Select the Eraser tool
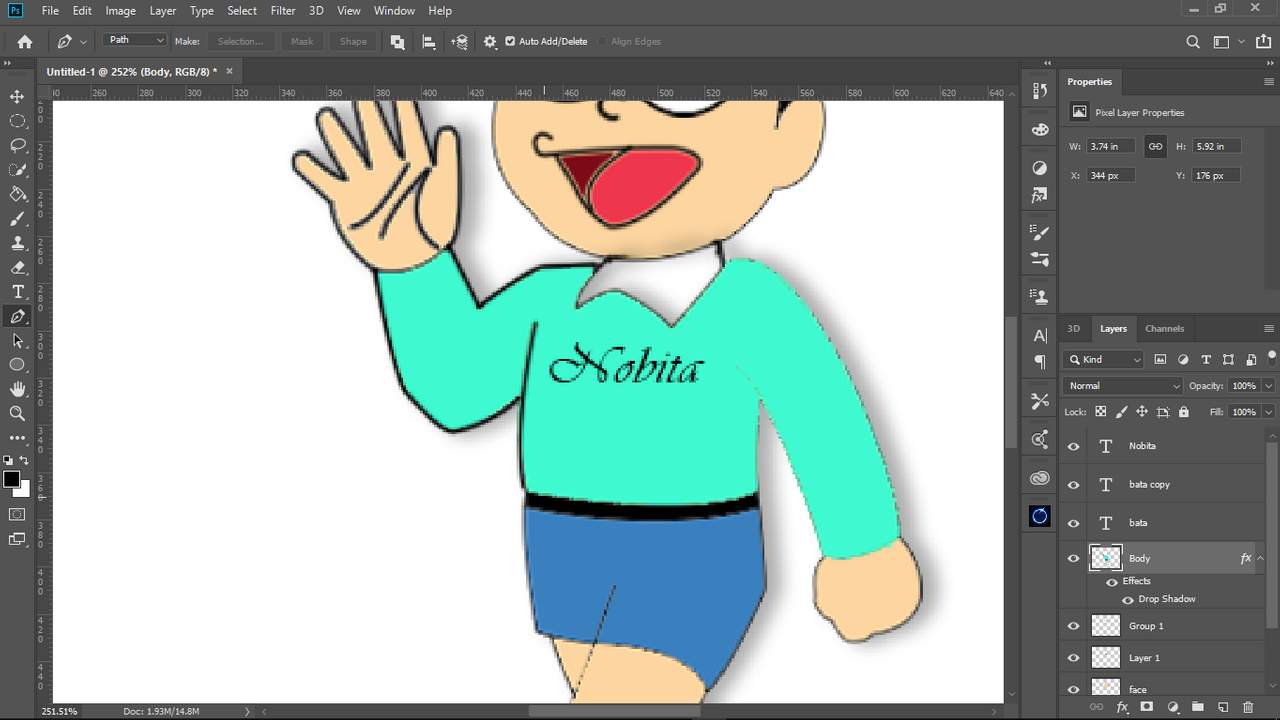The width and height of the screenshot is (1280, 720). 17,267
